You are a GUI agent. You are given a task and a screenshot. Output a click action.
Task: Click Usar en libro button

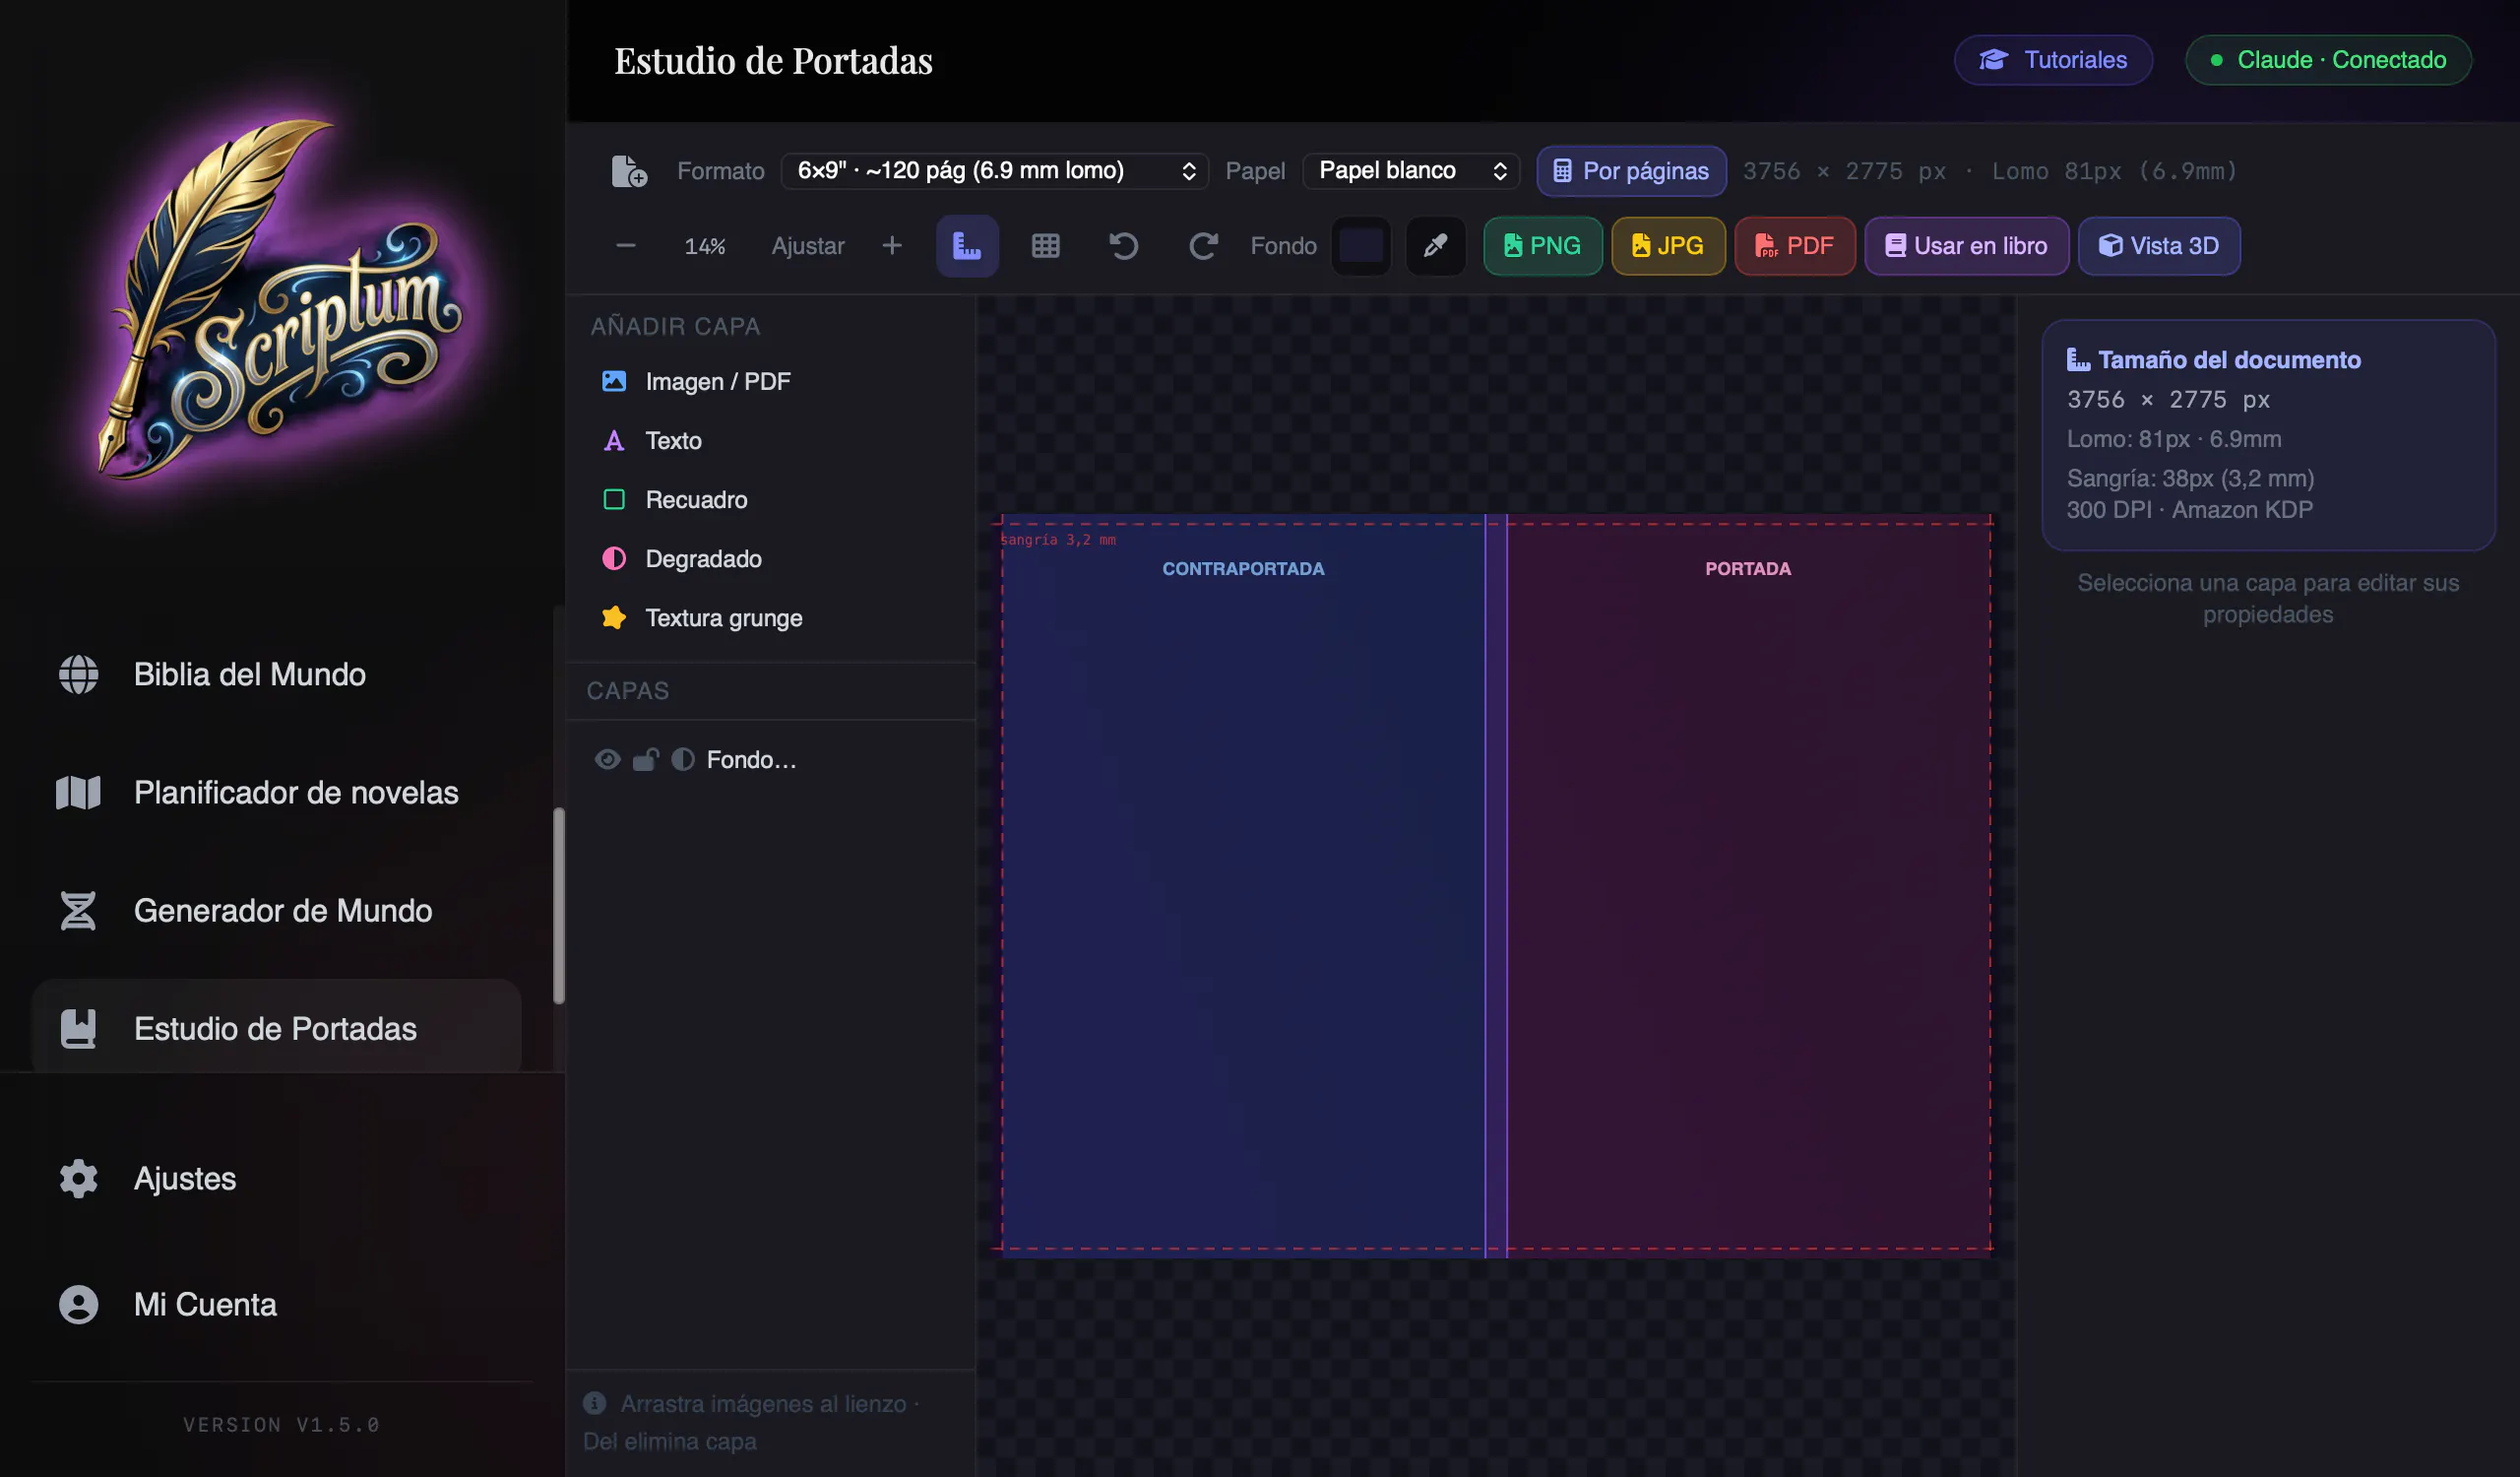[1966, 246]
